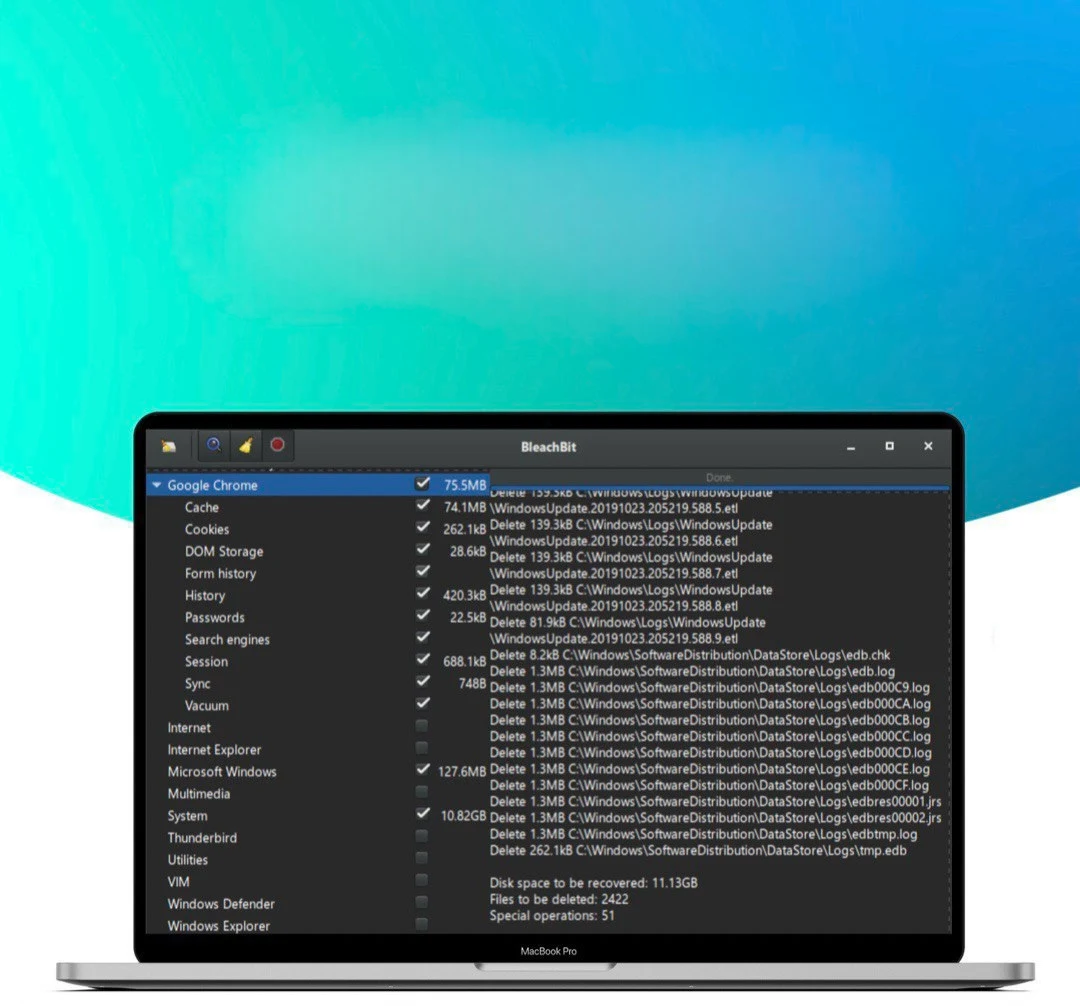This screenshot has height=1006, width=1080.
Task: Click the 10.82GB System size value
Action: click(464, 815)
